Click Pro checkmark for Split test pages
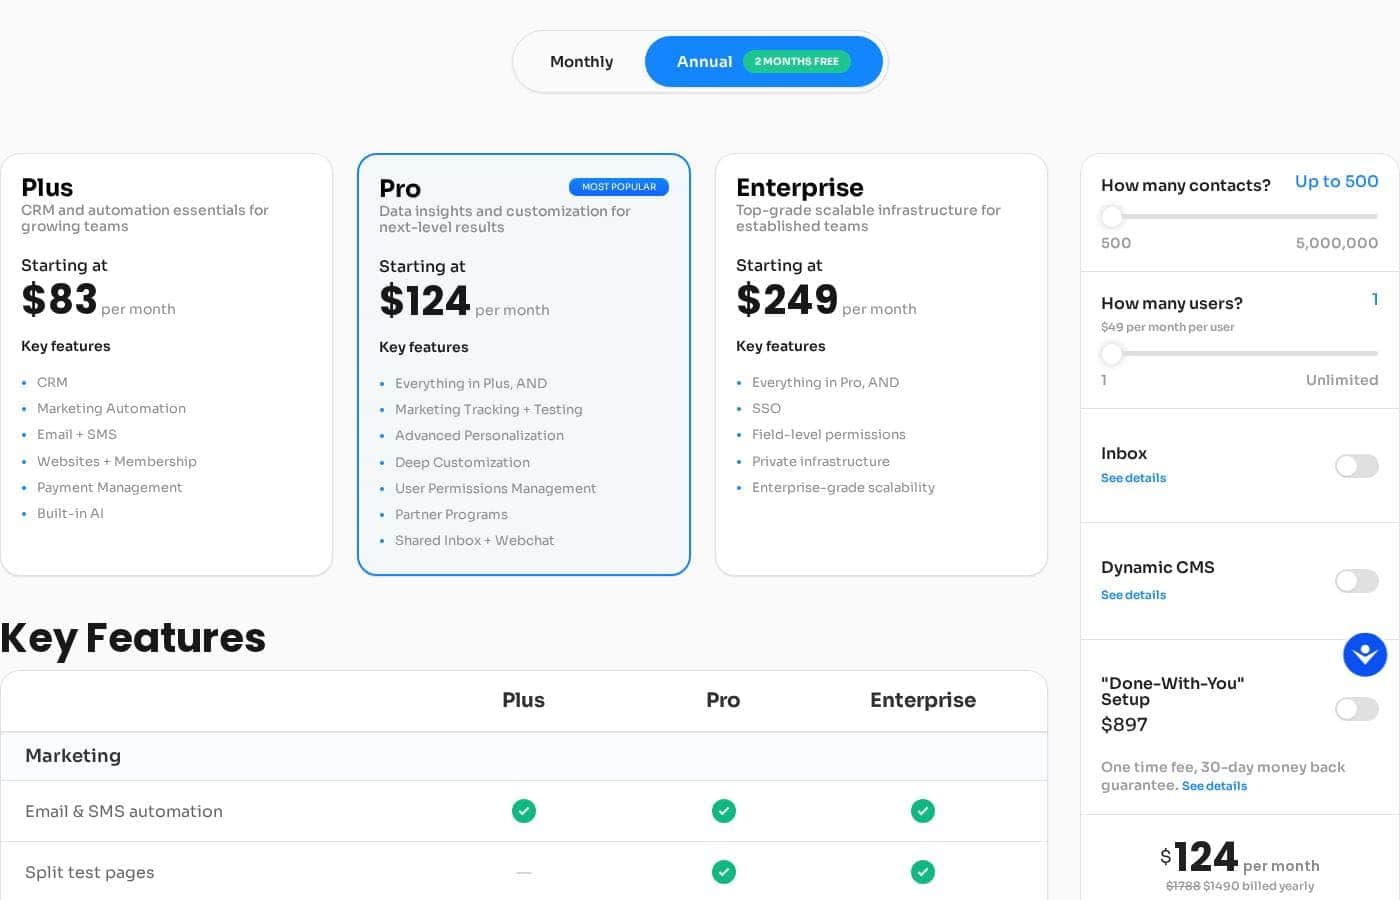The image size is (1400, 900). [x=724, y=872]
